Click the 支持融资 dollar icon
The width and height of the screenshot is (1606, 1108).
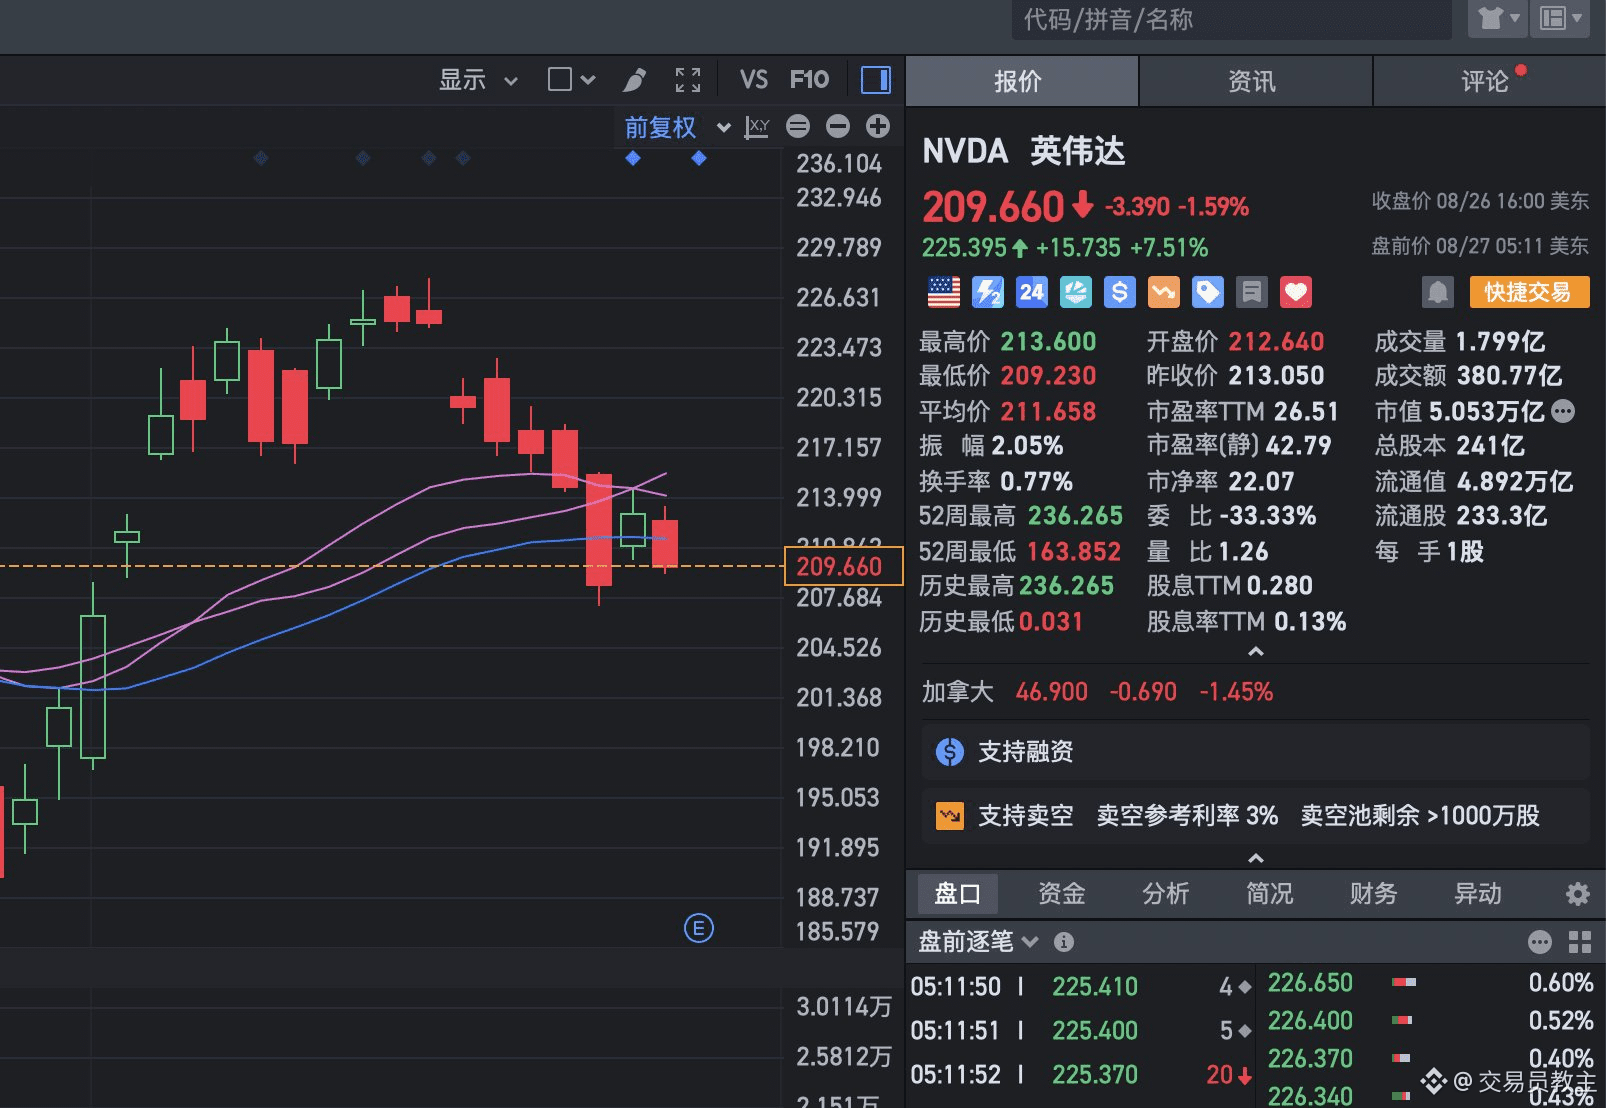pos(950,752)
